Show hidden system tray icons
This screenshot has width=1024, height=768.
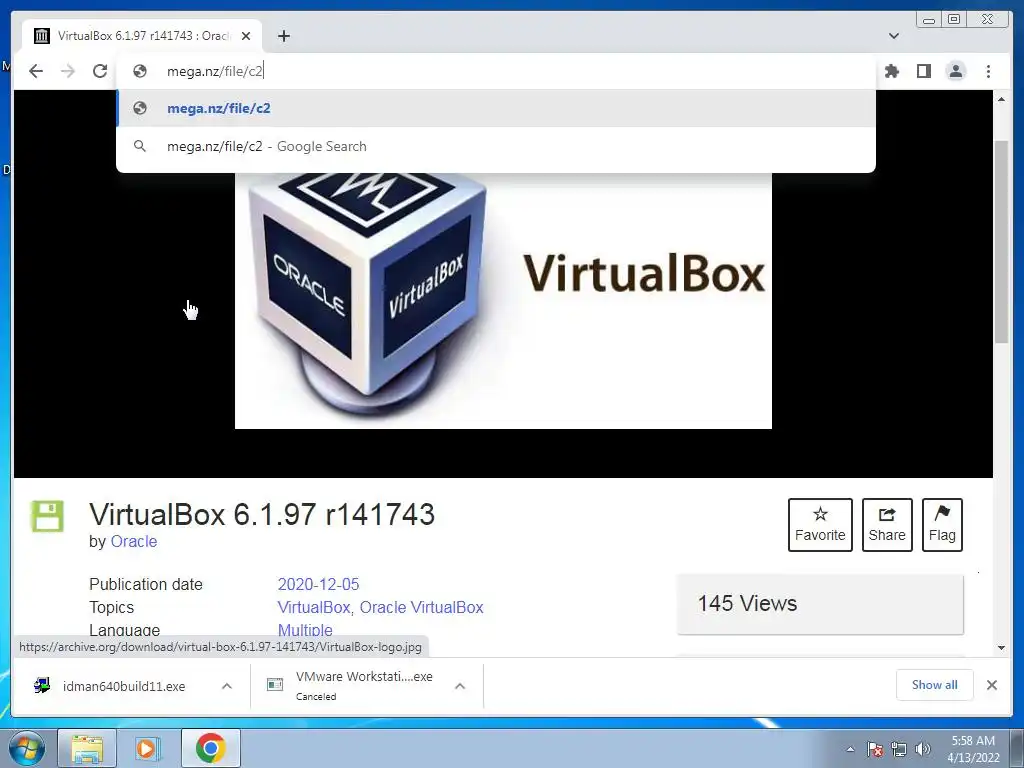(x=850, y=749)
